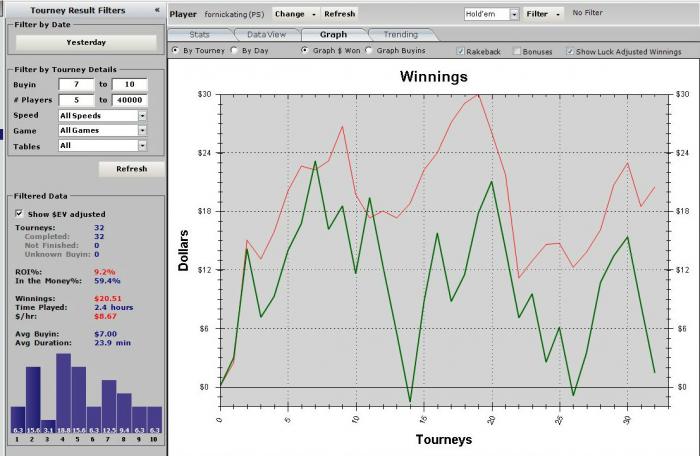Click the Avg Buyin value $7.00
This screenshot has height=456, width=700.
point(105,334)
